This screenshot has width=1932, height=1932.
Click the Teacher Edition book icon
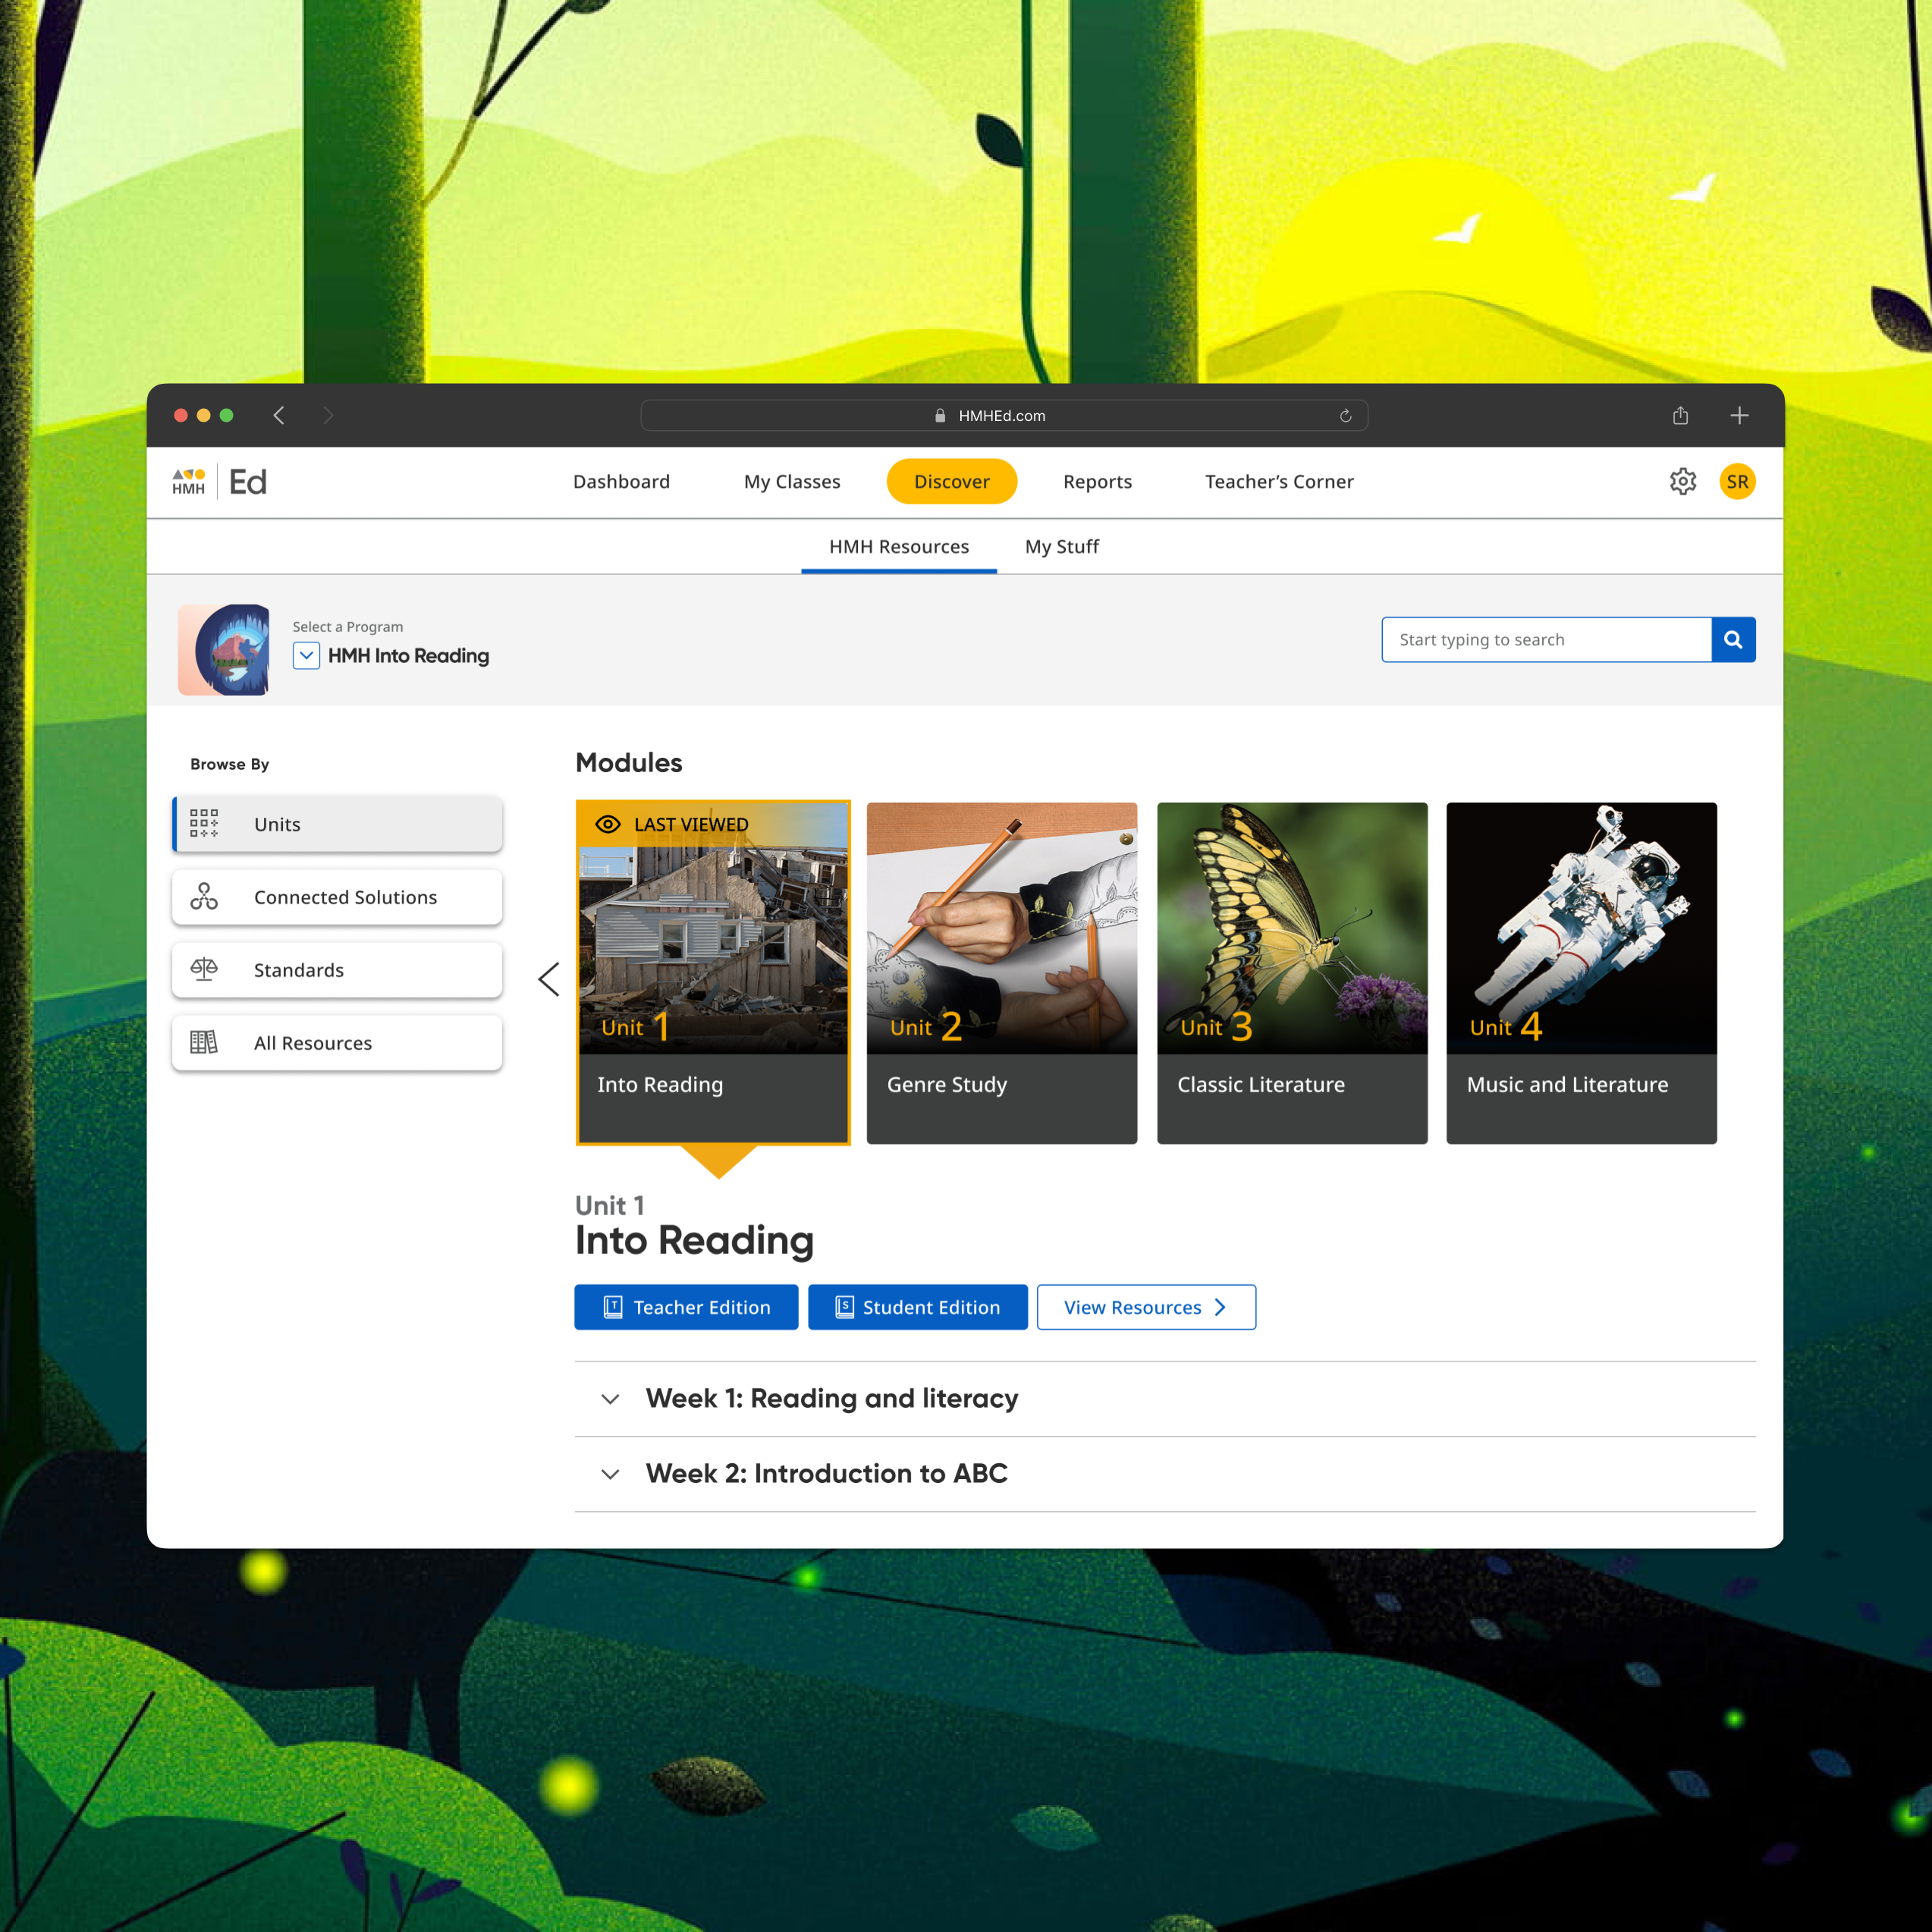(613, 1307)
